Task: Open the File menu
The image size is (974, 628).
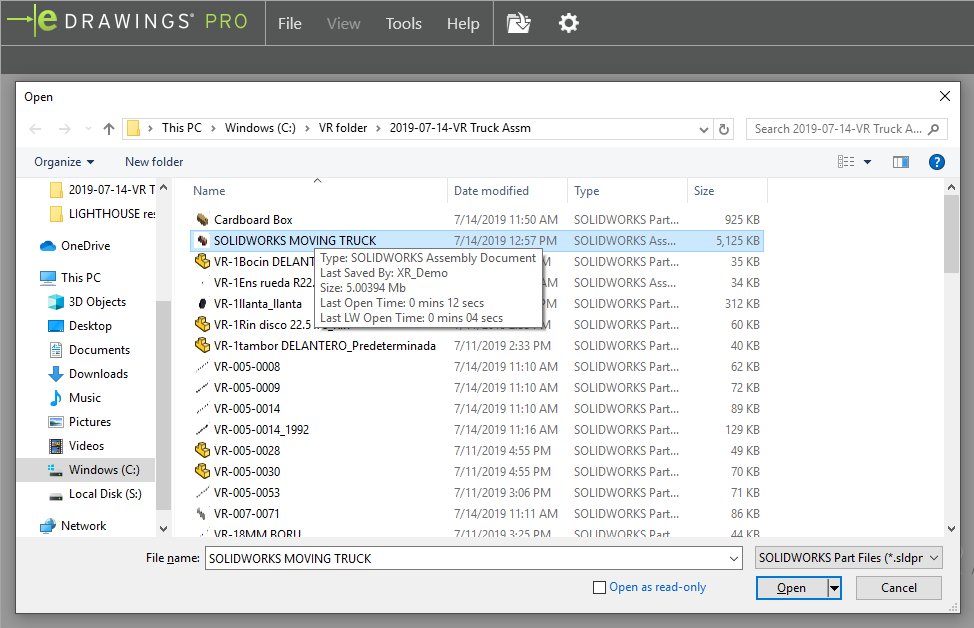Action: point(289,24)
